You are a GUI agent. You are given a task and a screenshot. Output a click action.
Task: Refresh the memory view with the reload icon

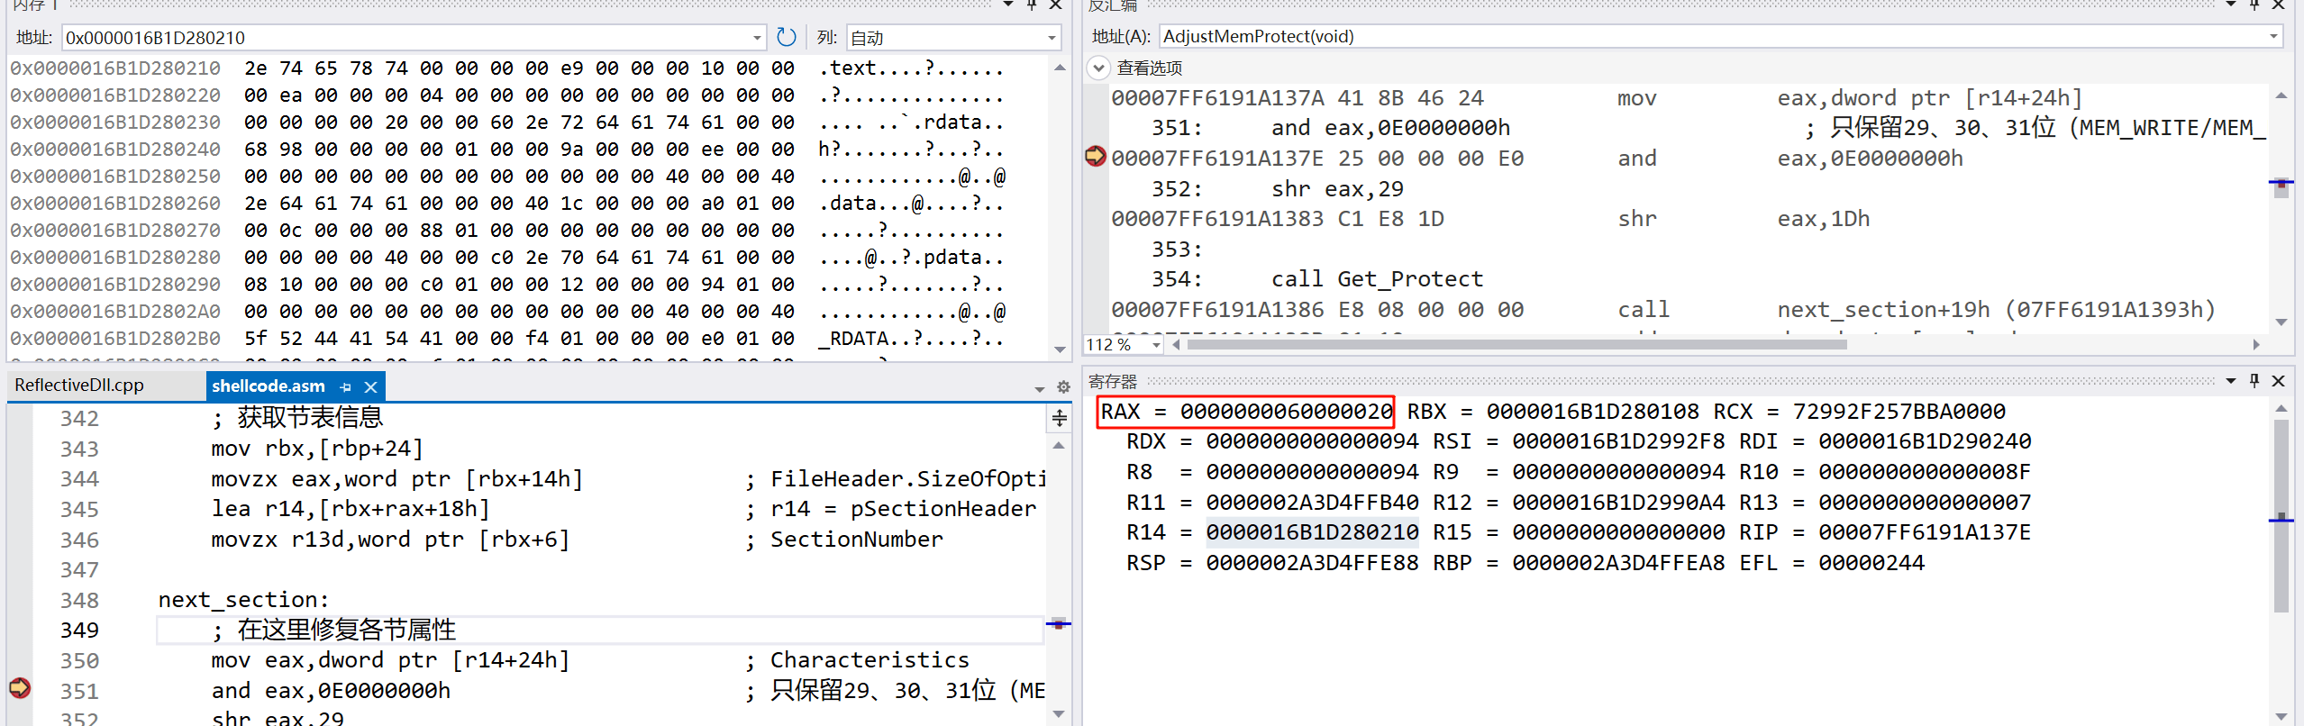point(786,37)
